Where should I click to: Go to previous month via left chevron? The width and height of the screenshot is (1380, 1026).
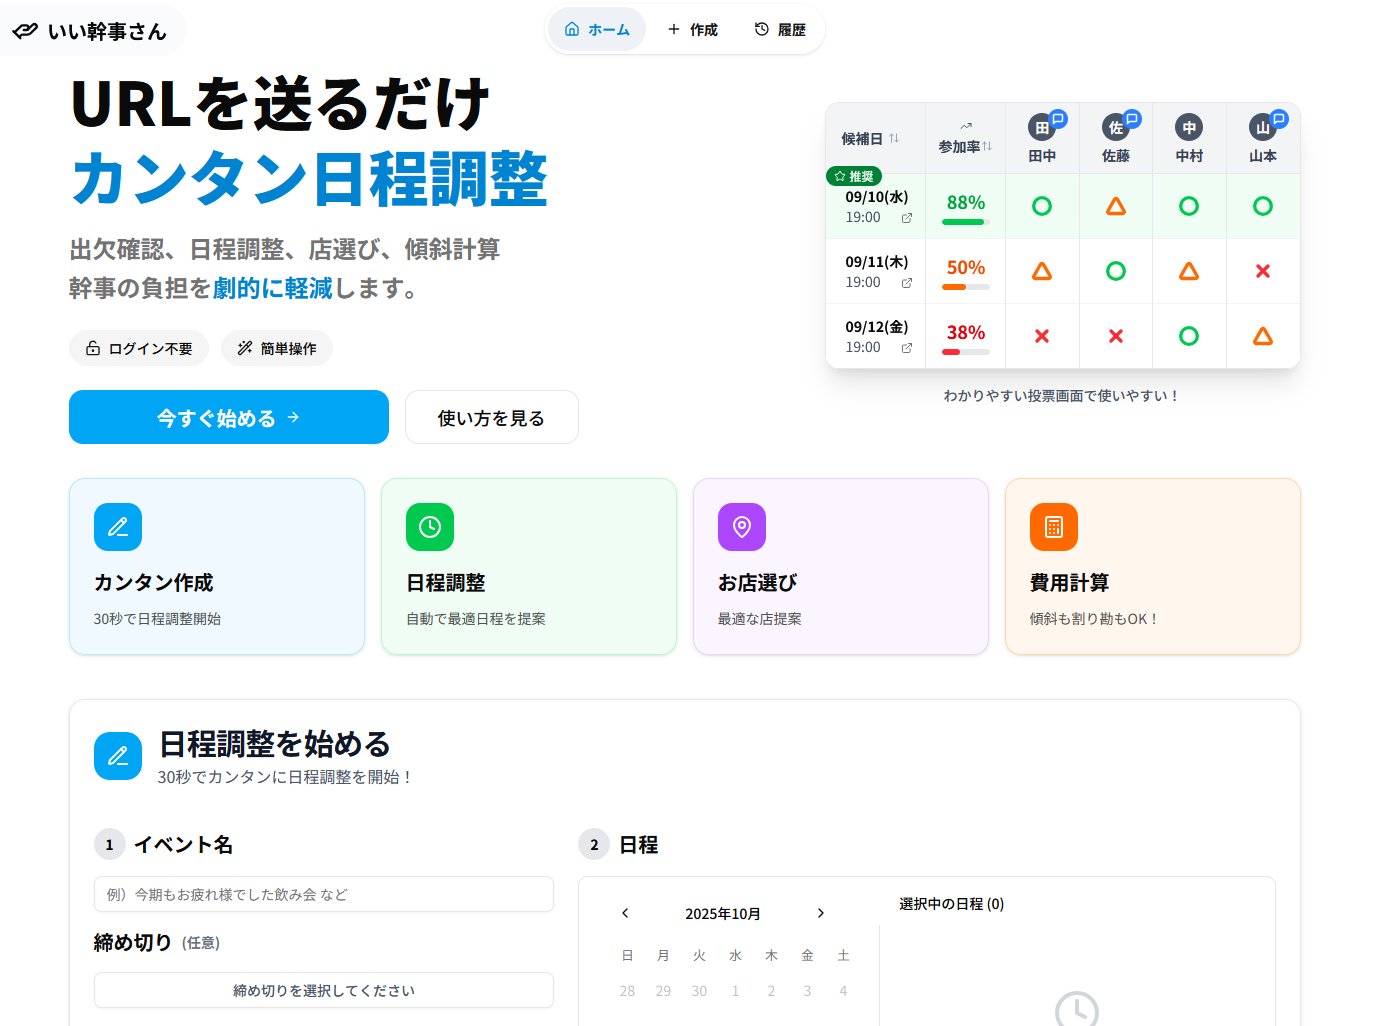[625, 913]
